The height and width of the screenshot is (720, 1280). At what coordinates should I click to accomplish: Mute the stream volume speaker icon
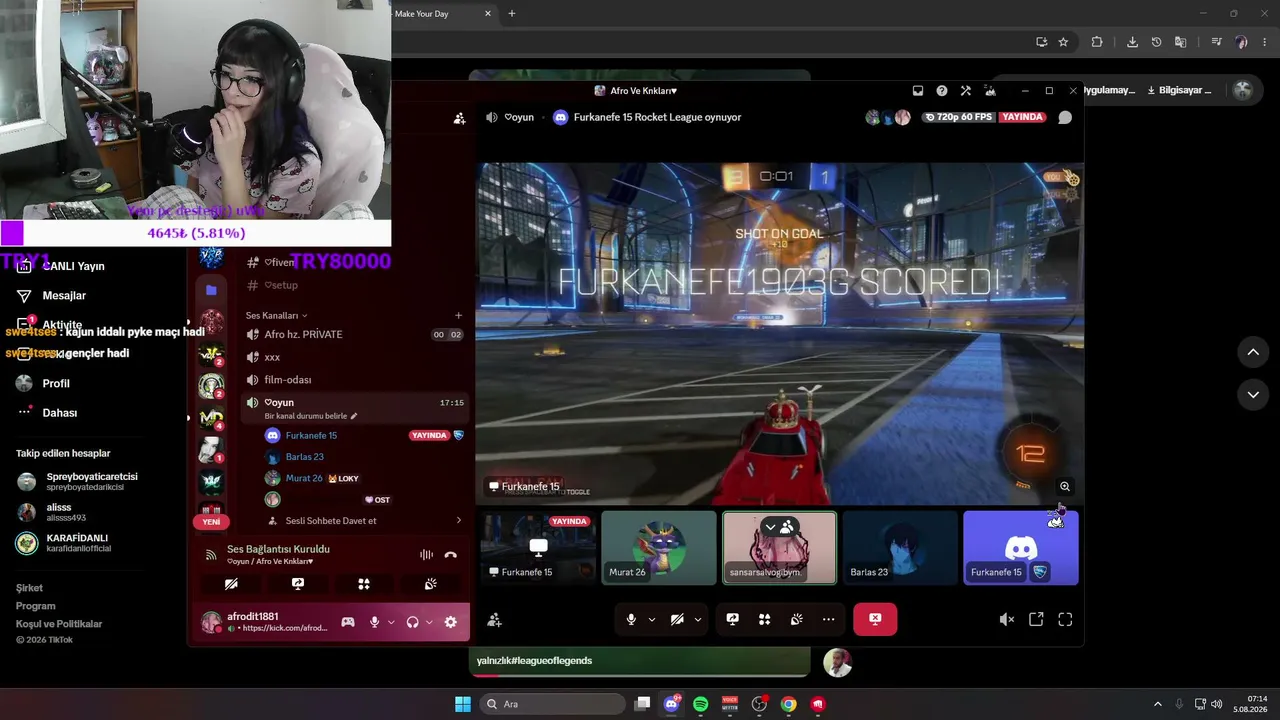pos(1007,620)
